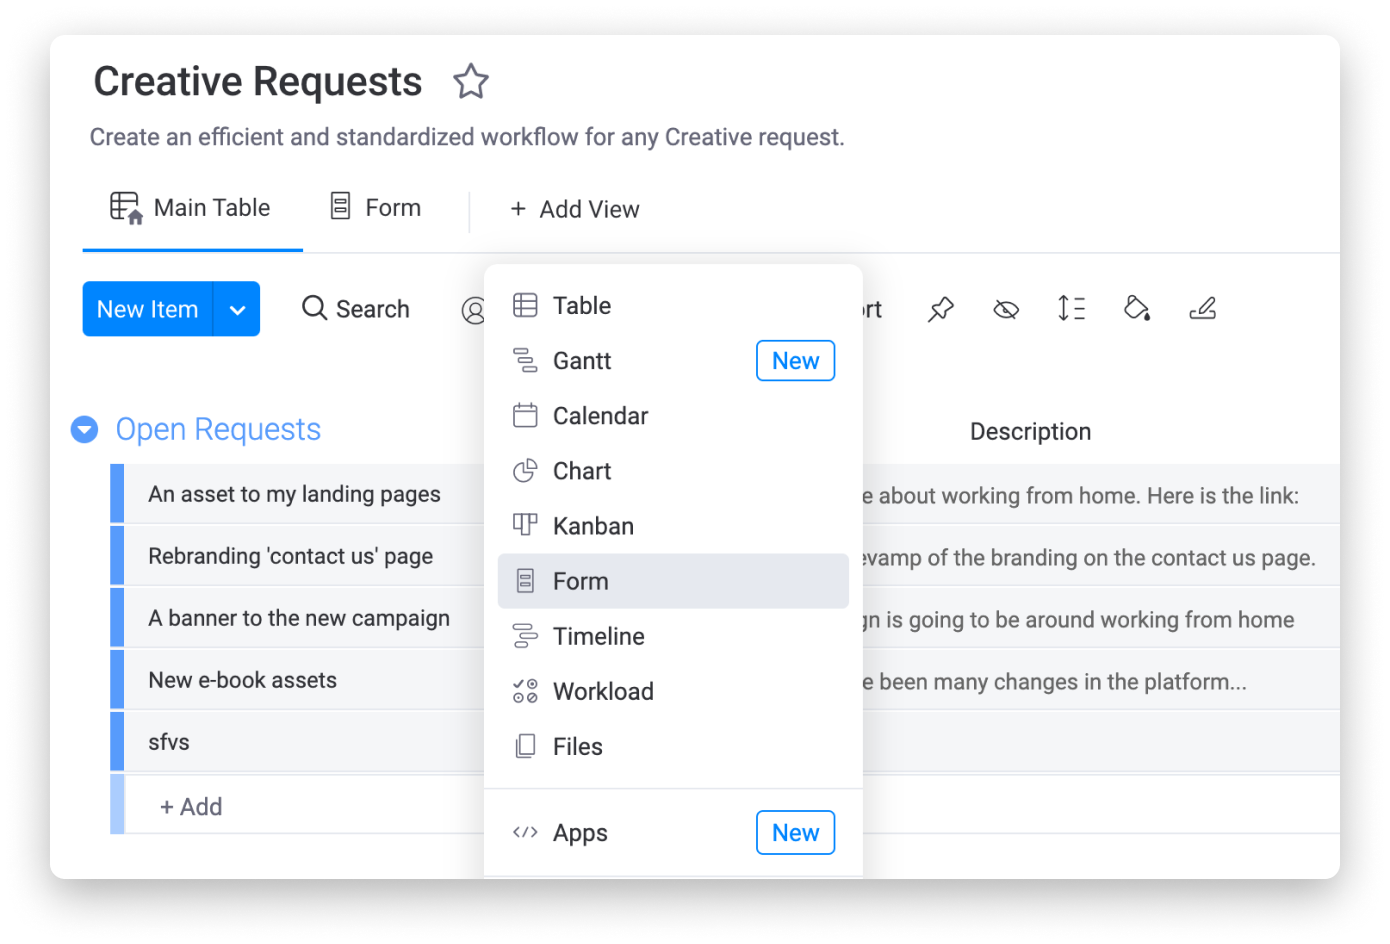This screenshot has height=944, width=1390.
Task: Click the Chart pie icon in menu
Action: point(525,470)
